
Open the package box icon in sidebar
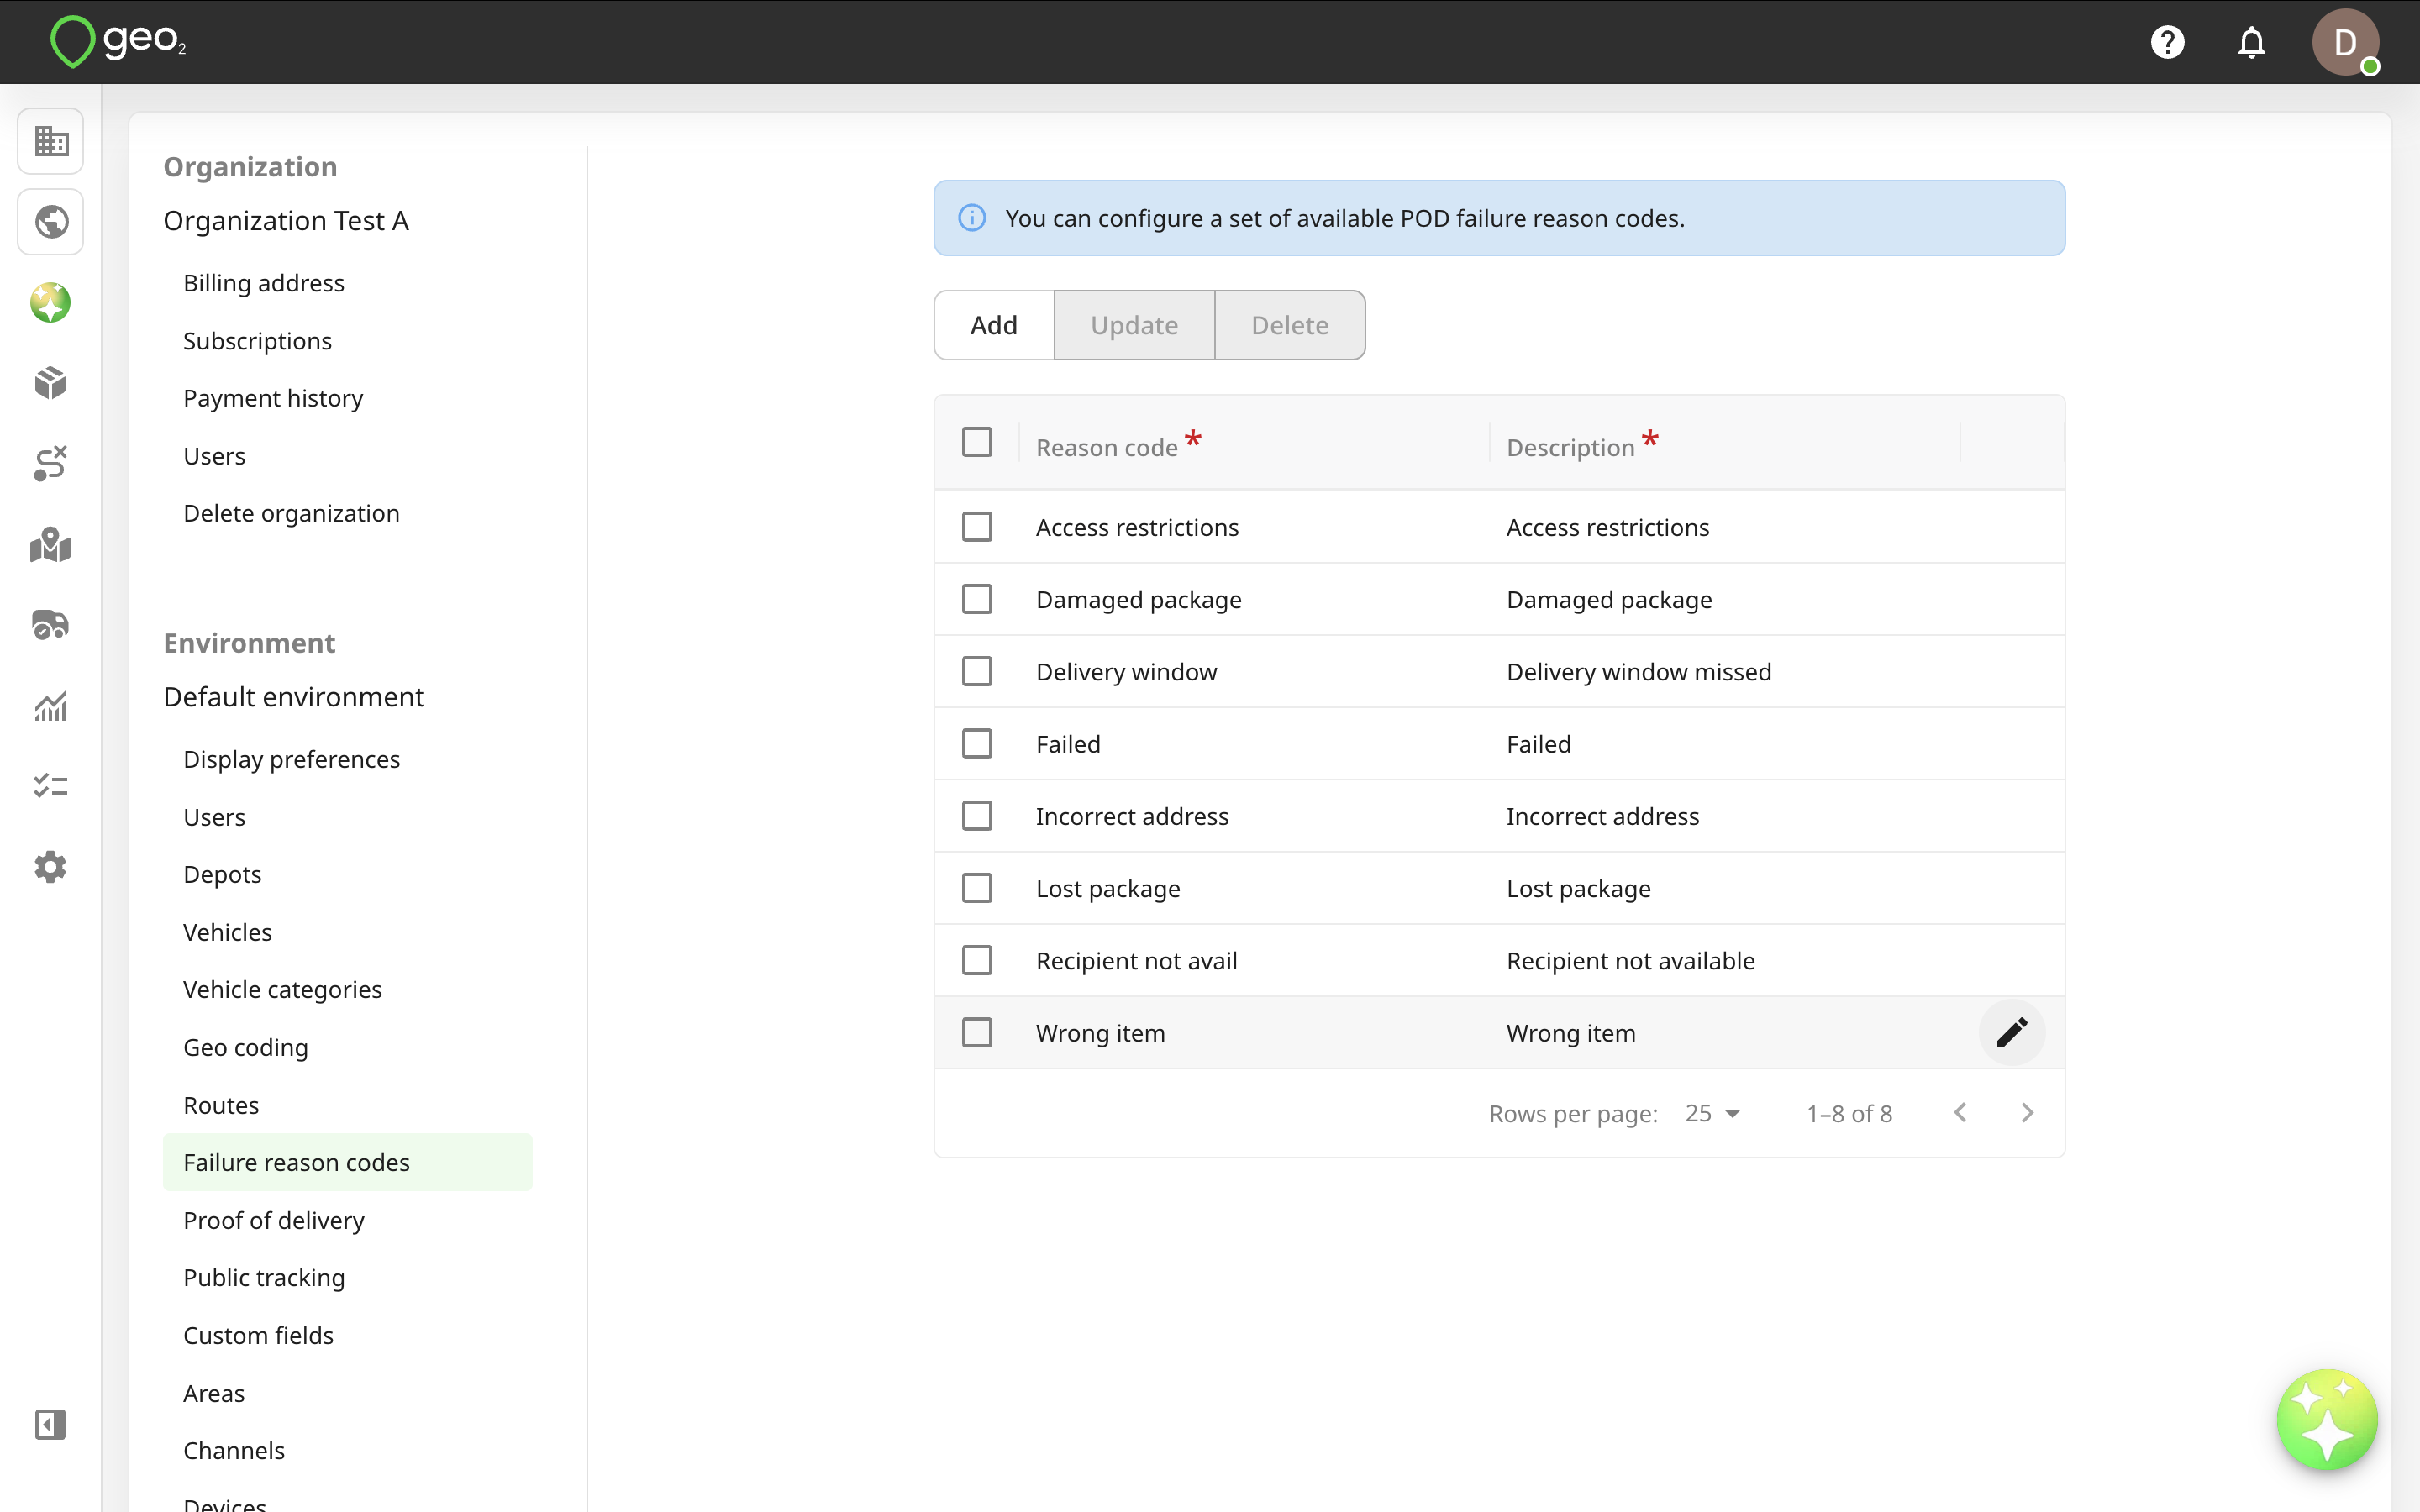pos(51,383)
